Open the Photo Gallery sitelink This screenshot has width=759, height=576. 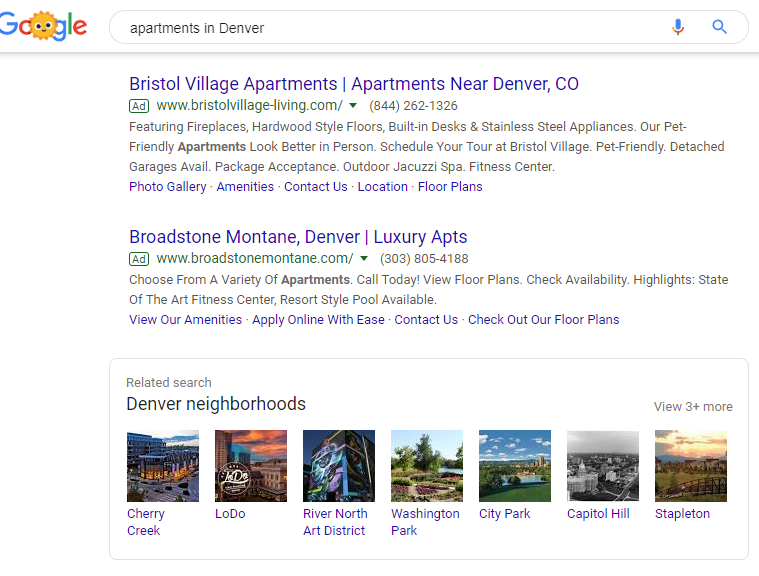coord(167,186)
